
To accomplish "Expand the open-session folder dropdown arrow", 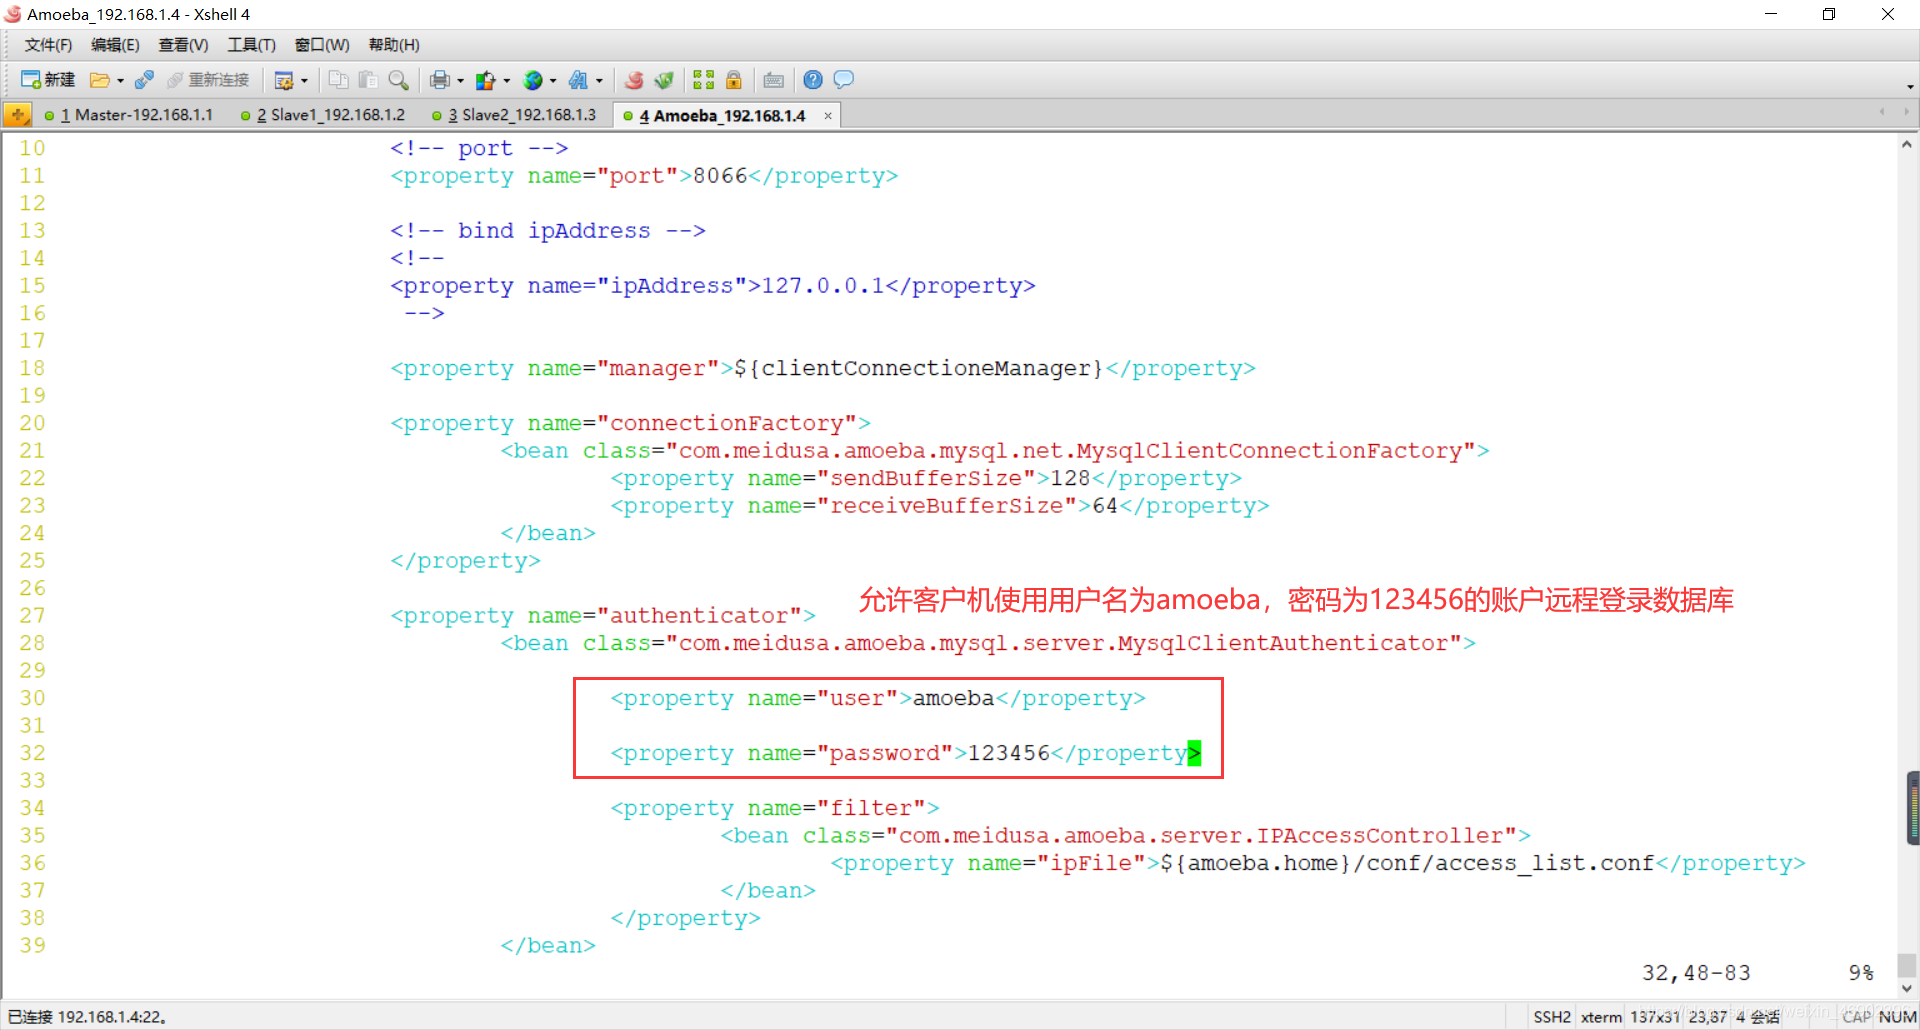I will [120, 81].
